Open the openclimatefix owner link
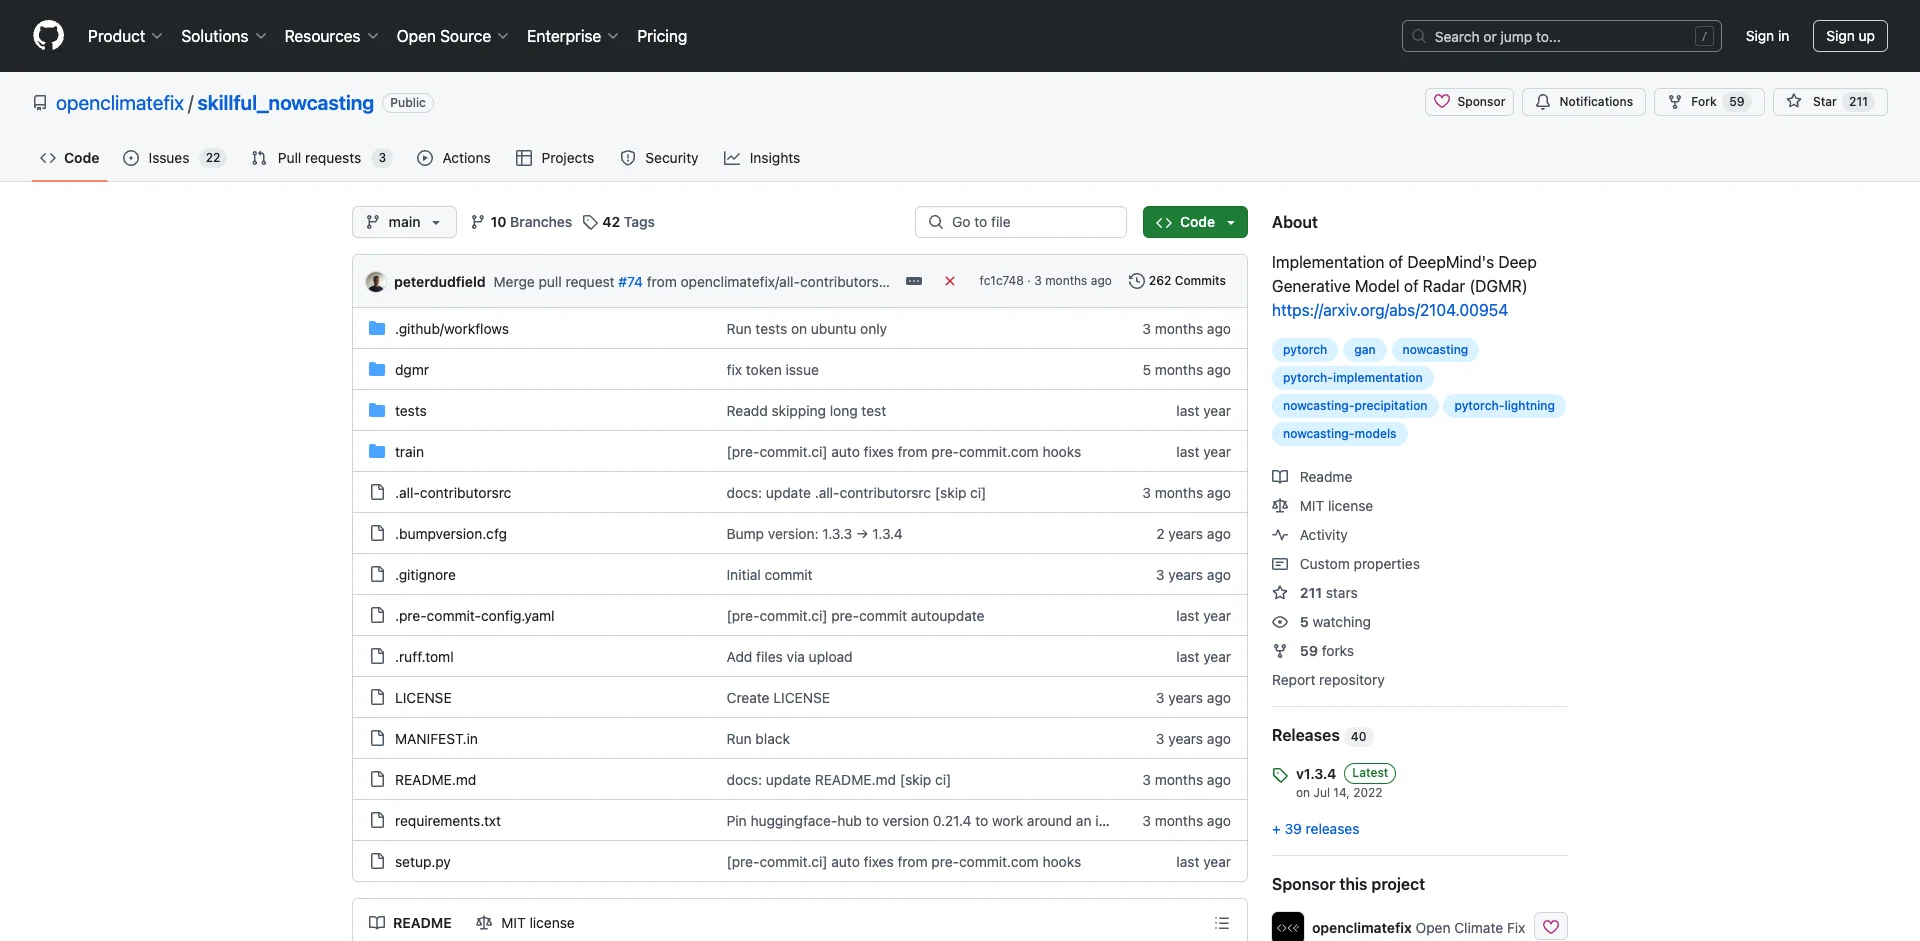Viewport: 1920px width, 941px height. [120, 103]
